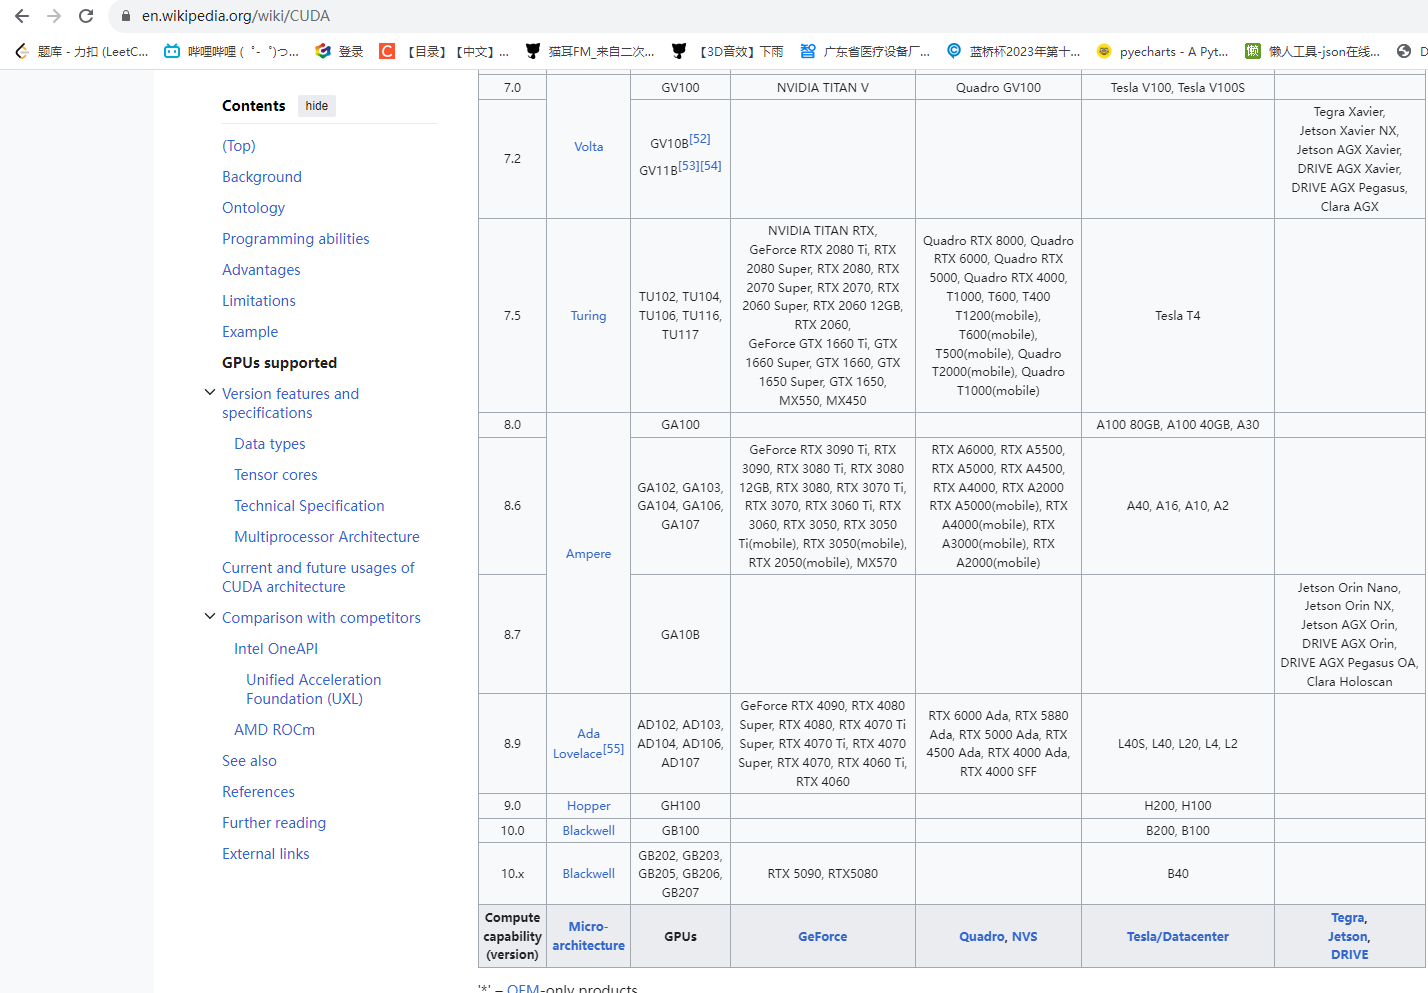The image size is (1428, 993).
Task: Go to Programming abilities section
Action: coord(296,239)
